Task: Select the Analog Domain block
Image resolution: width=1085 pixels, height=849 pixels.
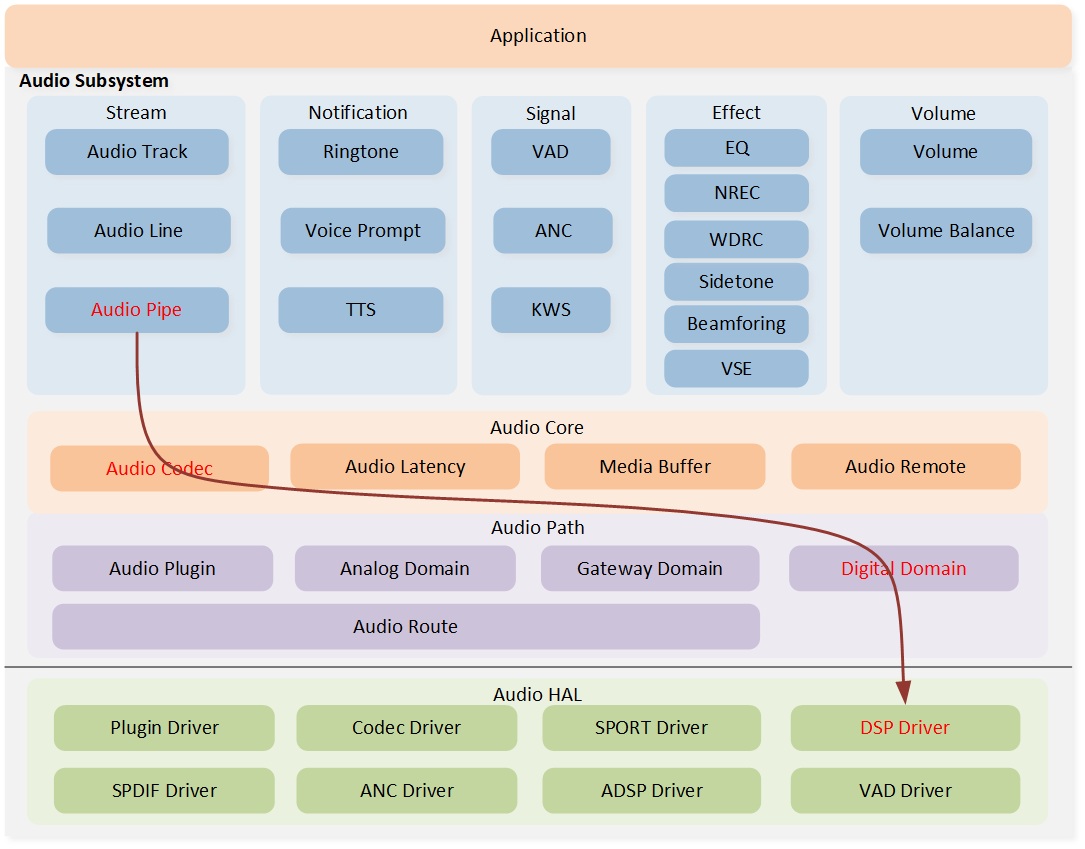Action: point(405,569)
